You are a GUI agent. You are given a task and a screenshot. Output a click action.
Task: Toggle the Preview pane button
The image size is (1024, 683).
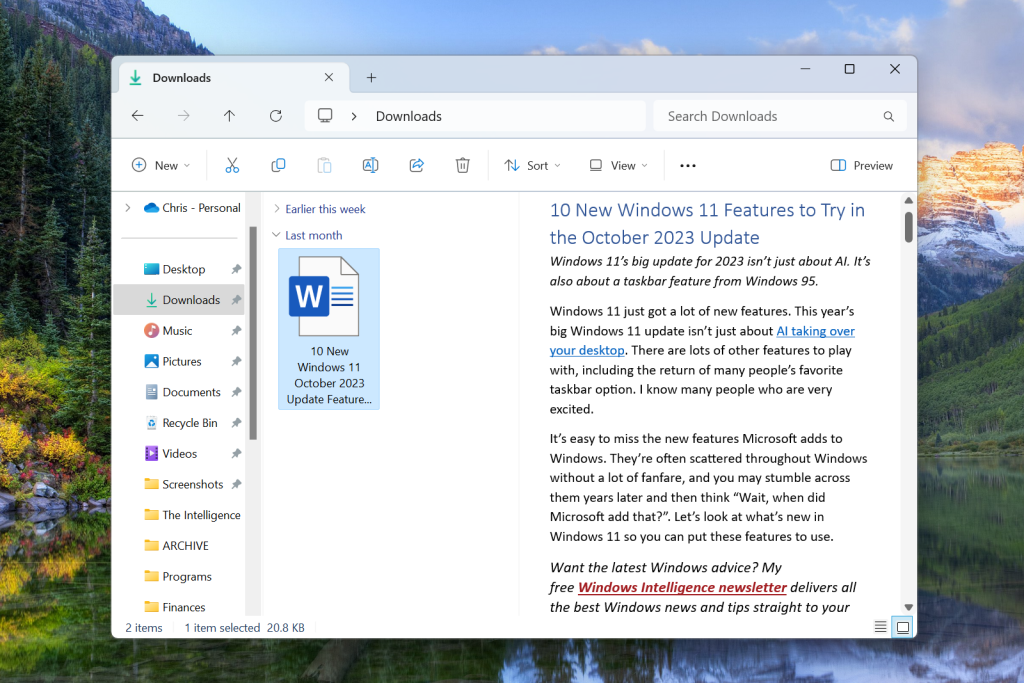(x=861, y=166)
